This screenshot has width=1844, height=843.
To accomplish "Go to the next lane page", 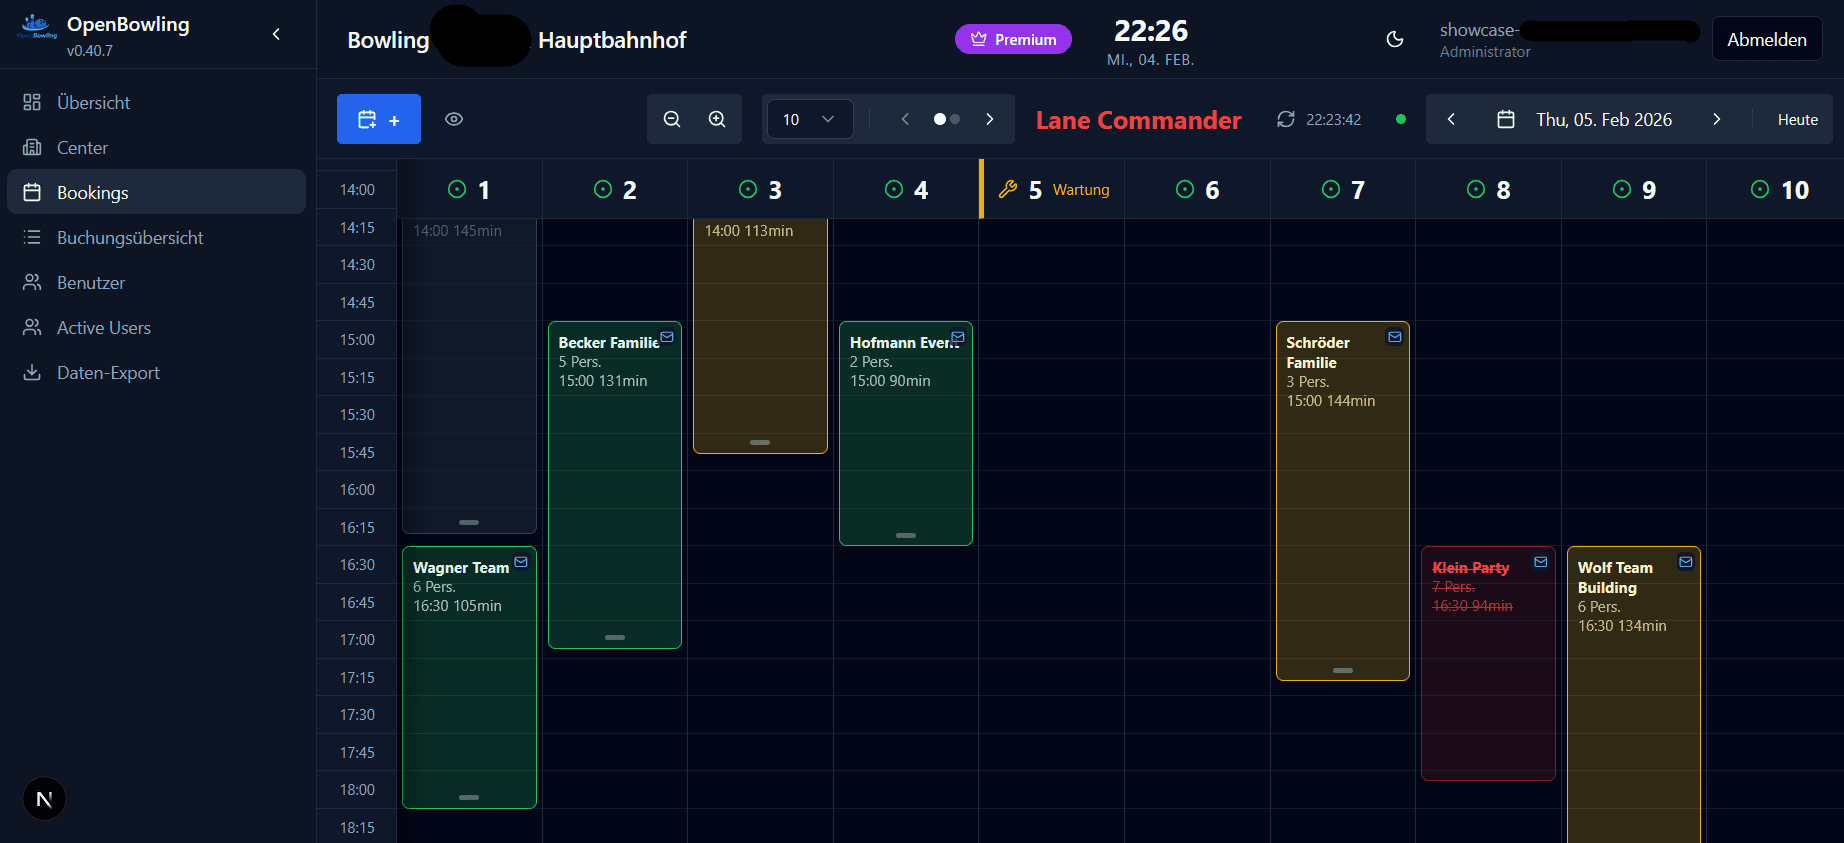I will point(990,119).
